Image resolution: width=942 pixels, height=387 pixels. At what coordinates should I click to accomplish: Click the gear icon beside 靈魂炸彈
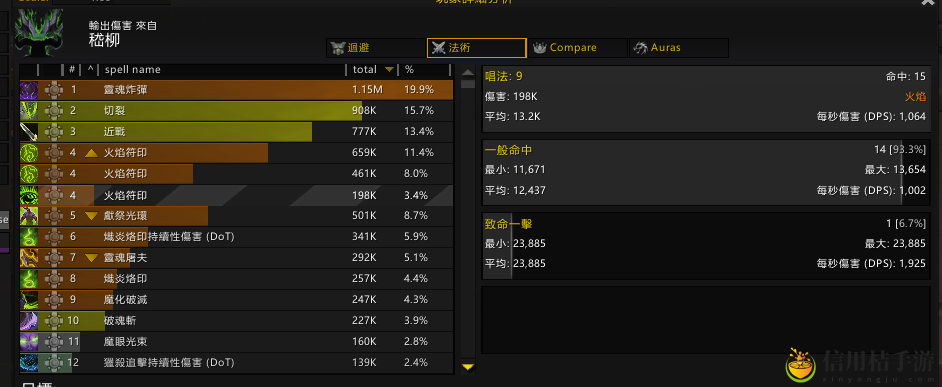(x=53, y=90)
